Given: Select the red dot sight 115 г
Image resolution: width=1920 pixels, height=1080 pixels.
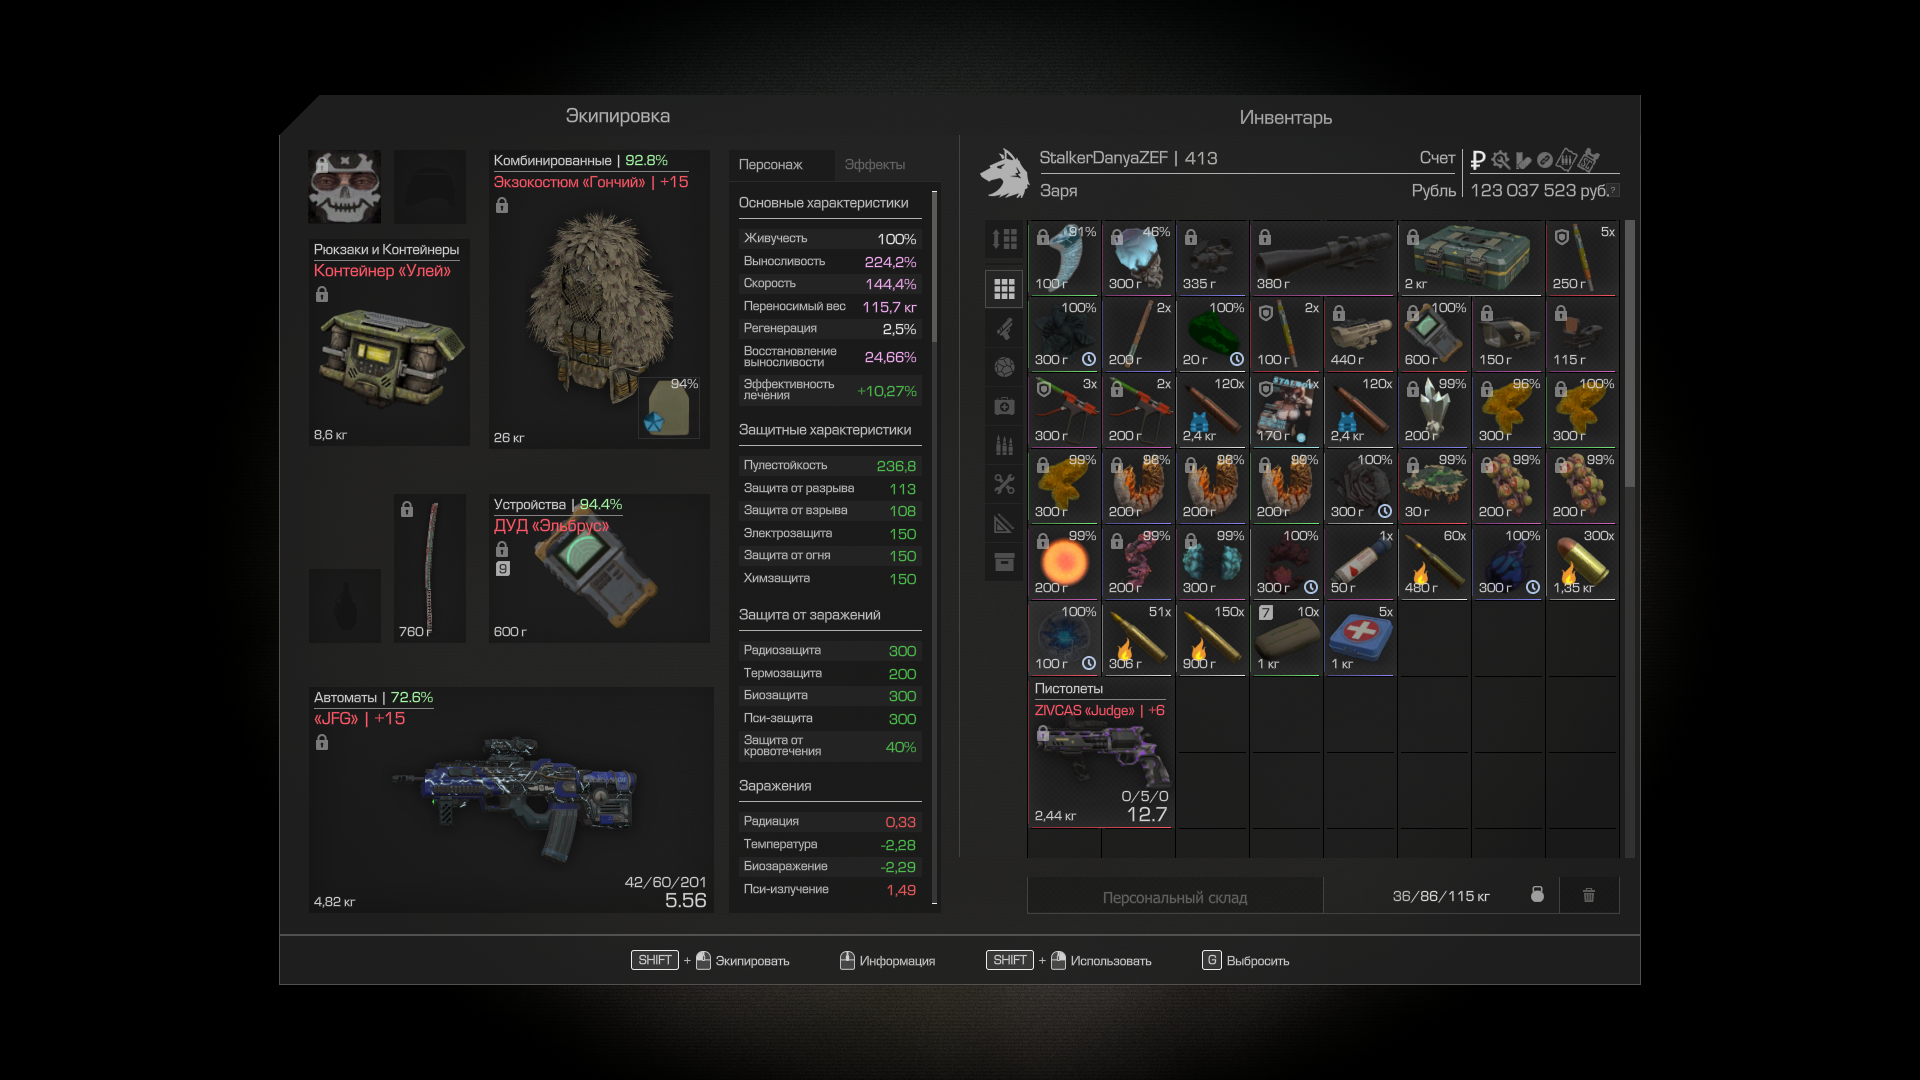Looking at the screenshot, I should pos(1582,334).
